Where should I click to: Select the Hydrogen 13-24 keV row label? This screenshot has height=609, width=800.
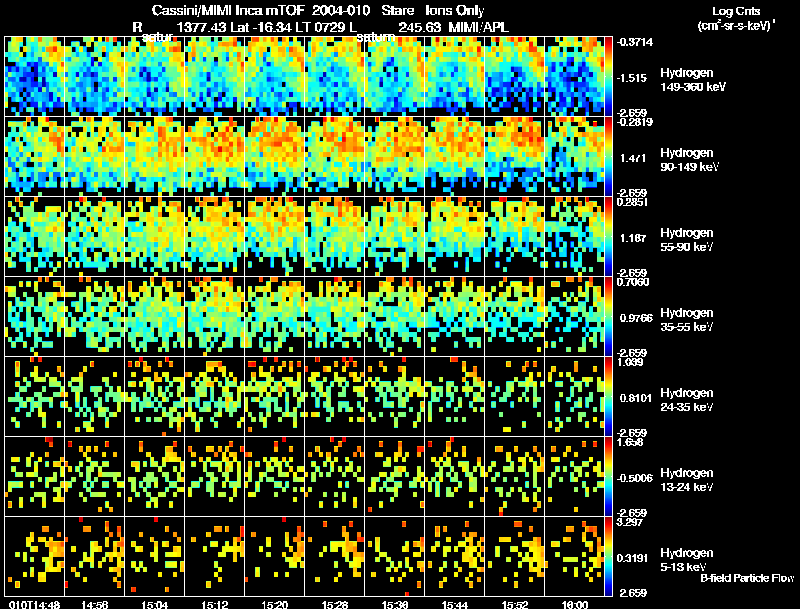tap(687, 479)
